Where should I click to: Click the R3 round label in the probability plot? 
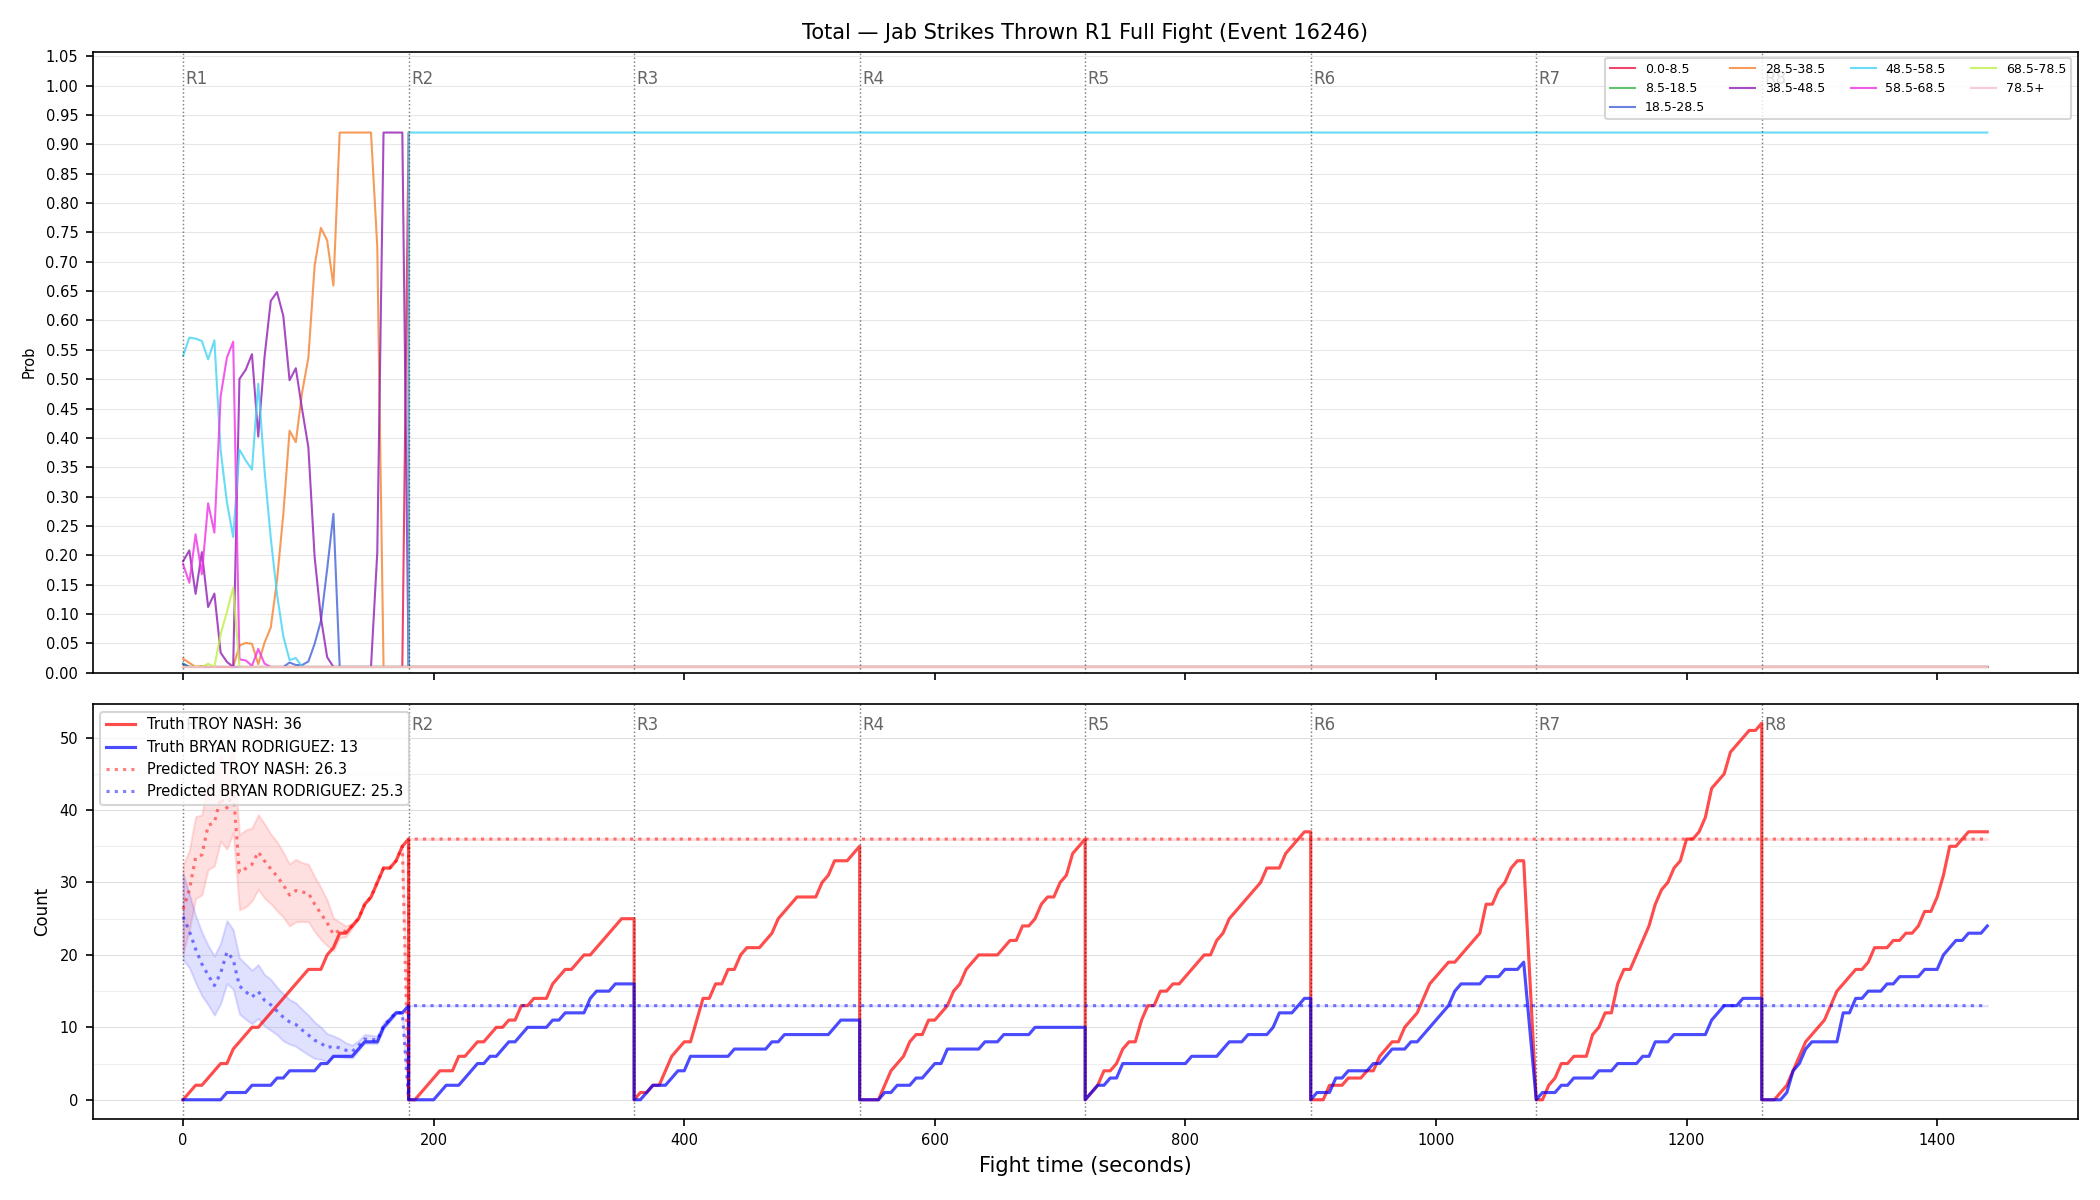click(647, 78)
